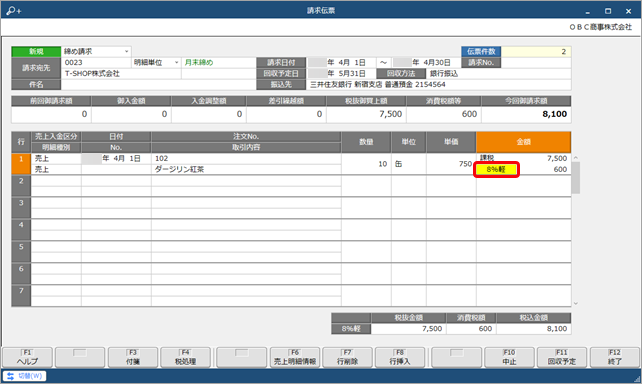
Task: Open the 明細単位 dropdown
Action: pos(176,63)
